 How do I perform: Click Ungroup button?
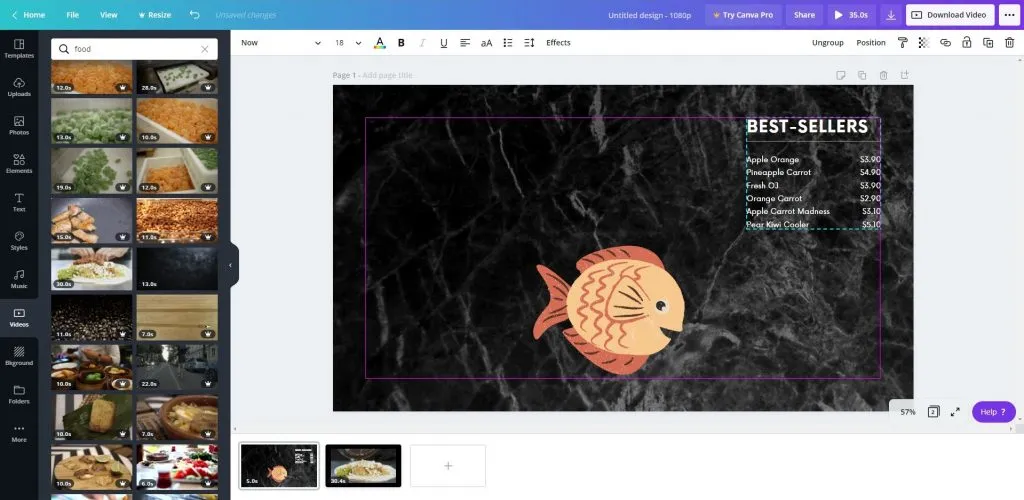[x=827, y=42]
